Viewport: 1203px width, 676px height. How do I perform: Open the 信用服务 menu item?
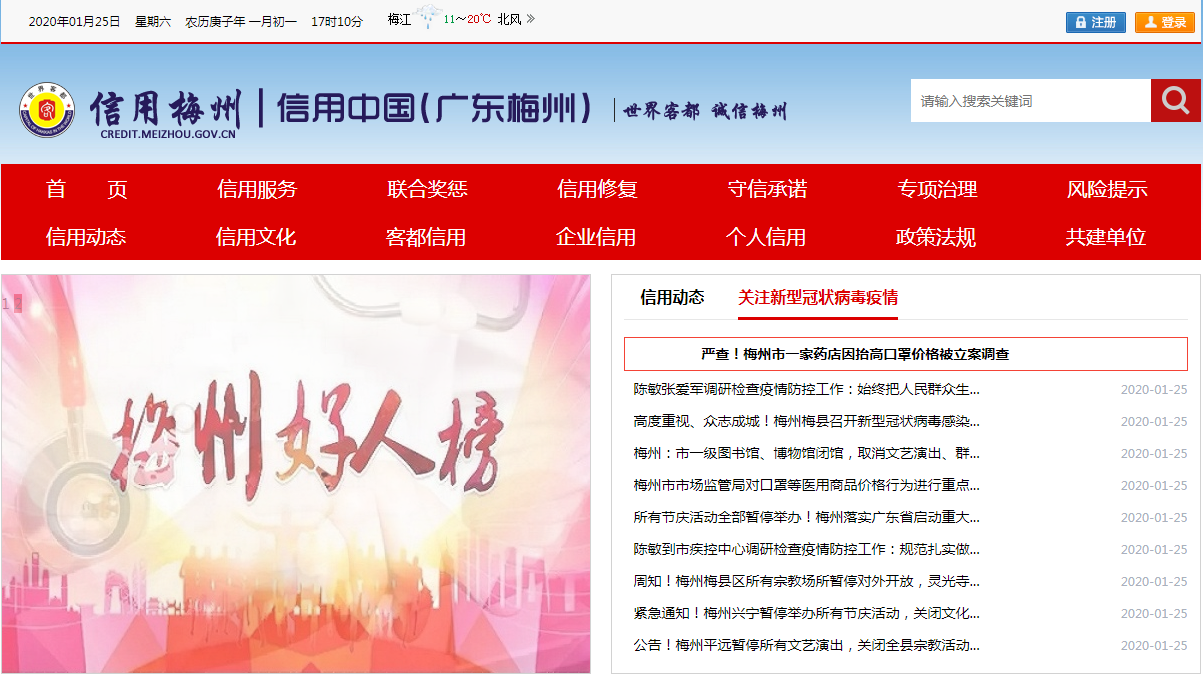pyautogui.click(x=257, y=189)
